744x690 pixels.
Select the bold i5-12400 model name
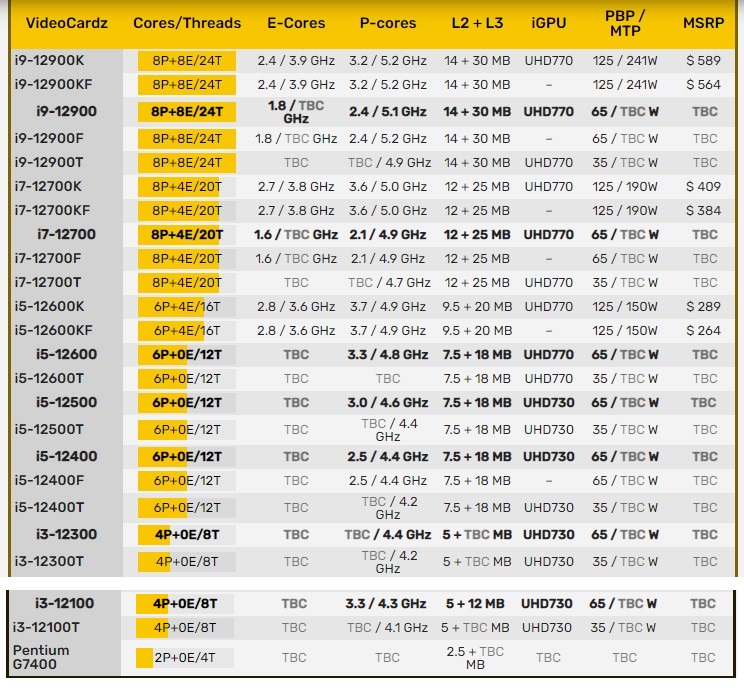tap(66, 456)
